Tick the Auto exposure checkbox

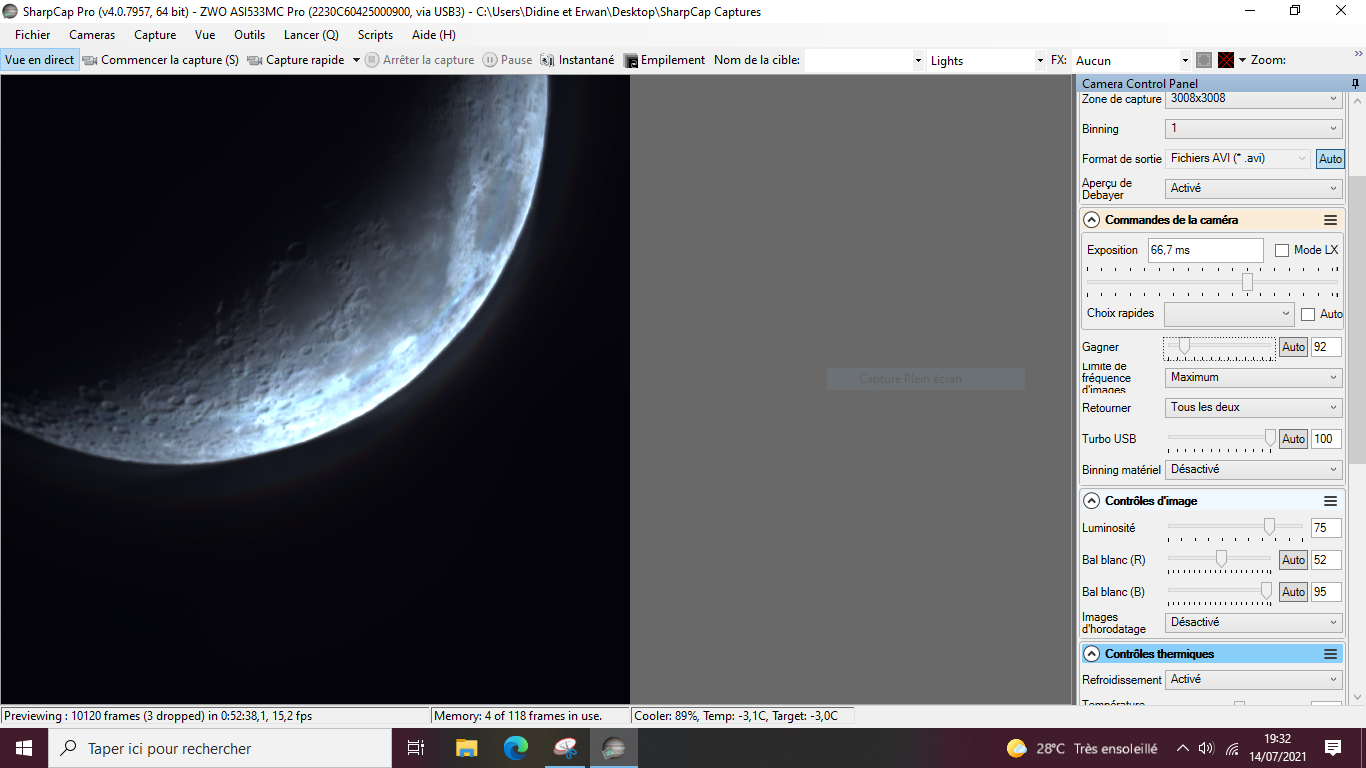coord(1308,314)
